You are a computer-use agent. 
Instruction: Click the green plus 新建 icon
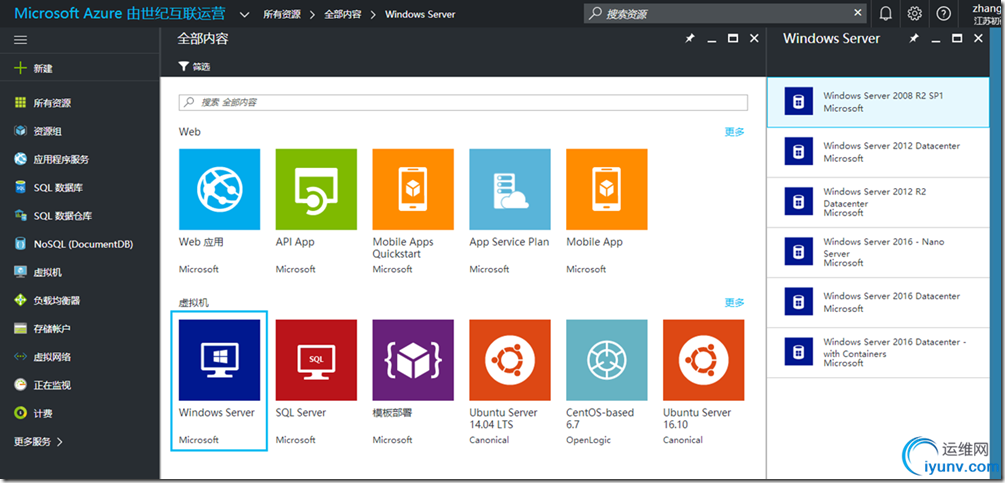pyautogui.click(x=21, y=68)
